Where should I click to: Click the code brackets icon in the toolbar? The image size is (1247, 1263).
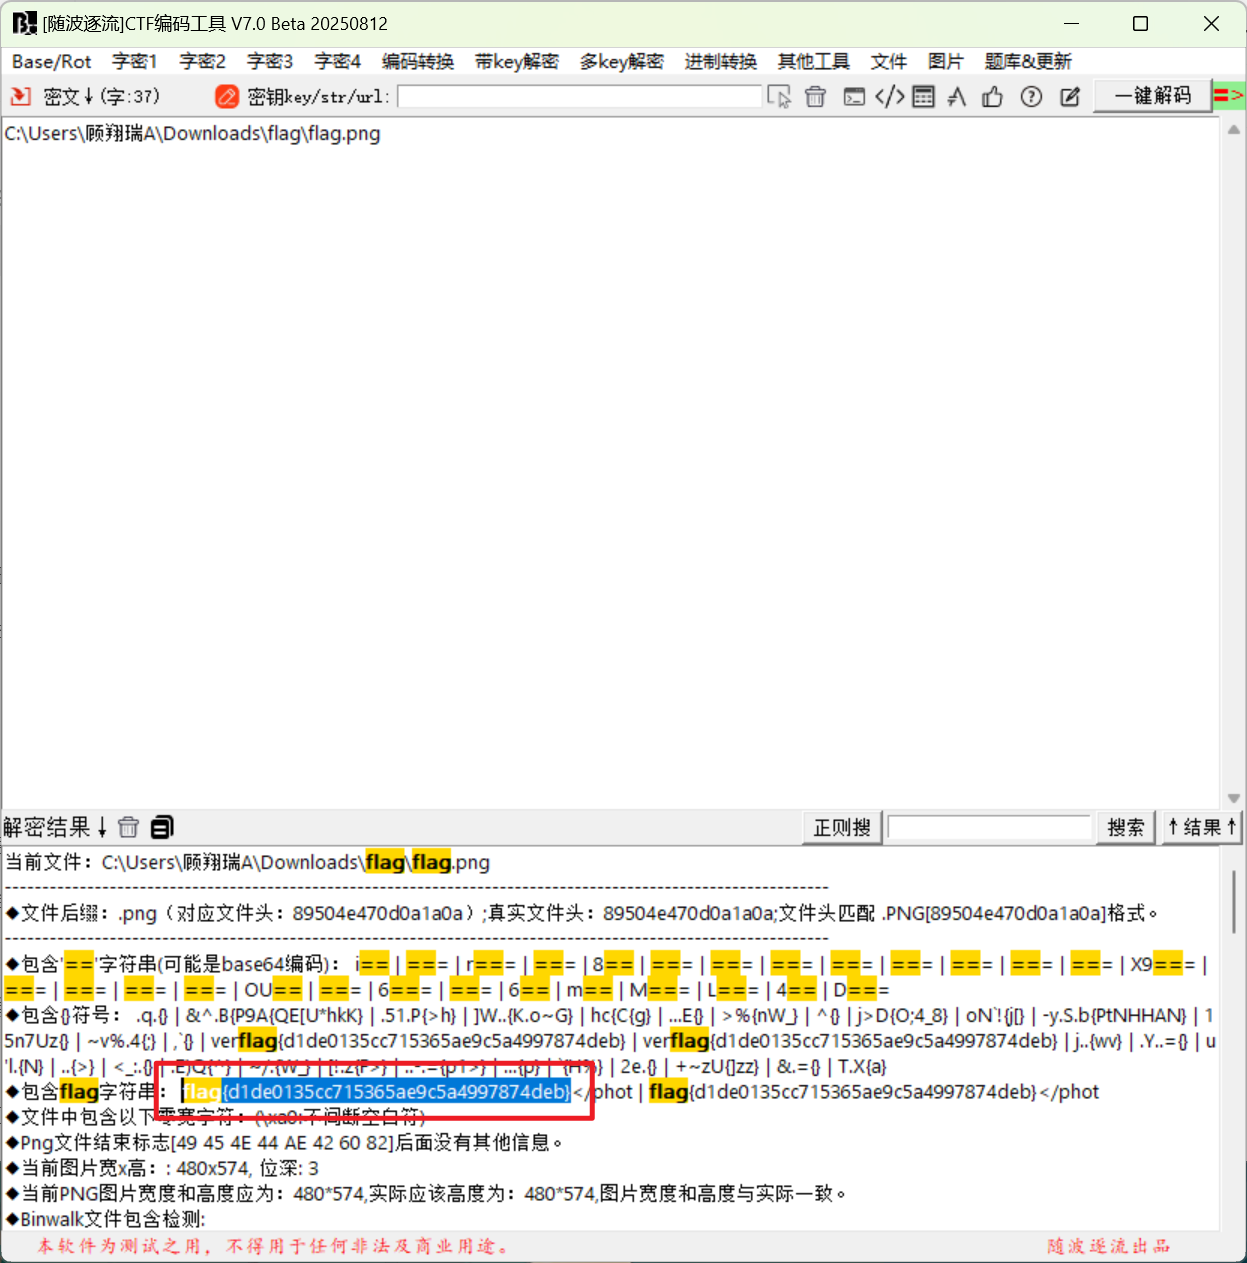click(889, 97)
